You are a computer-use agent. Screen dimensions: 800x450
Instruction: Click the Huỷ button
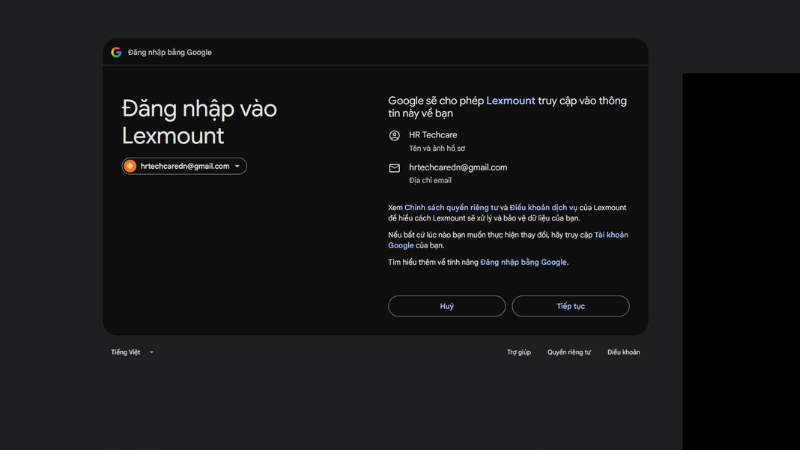(446, 306)
